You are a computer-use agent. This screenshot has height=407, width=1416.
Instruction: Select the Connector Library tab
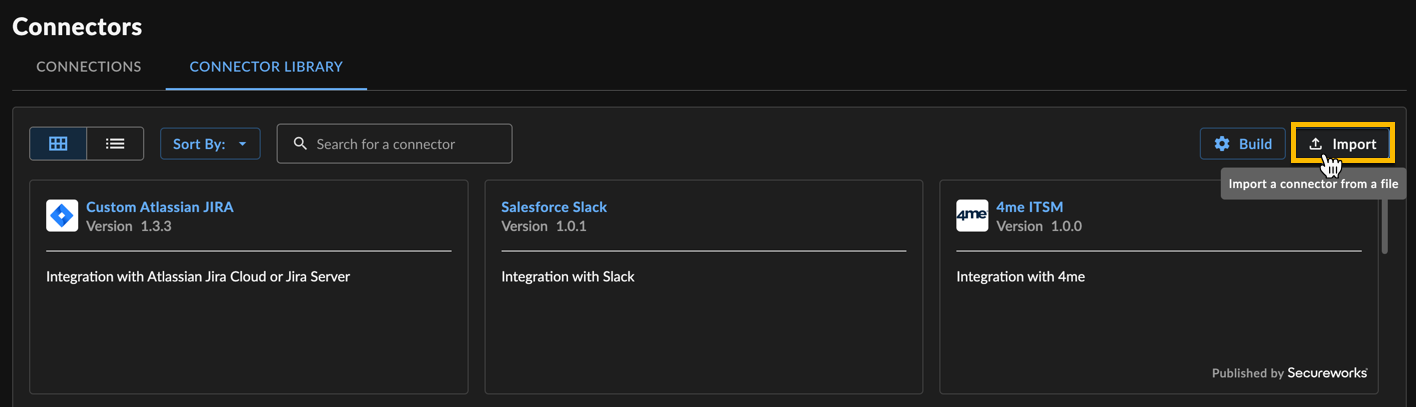[x=266, y=67]
